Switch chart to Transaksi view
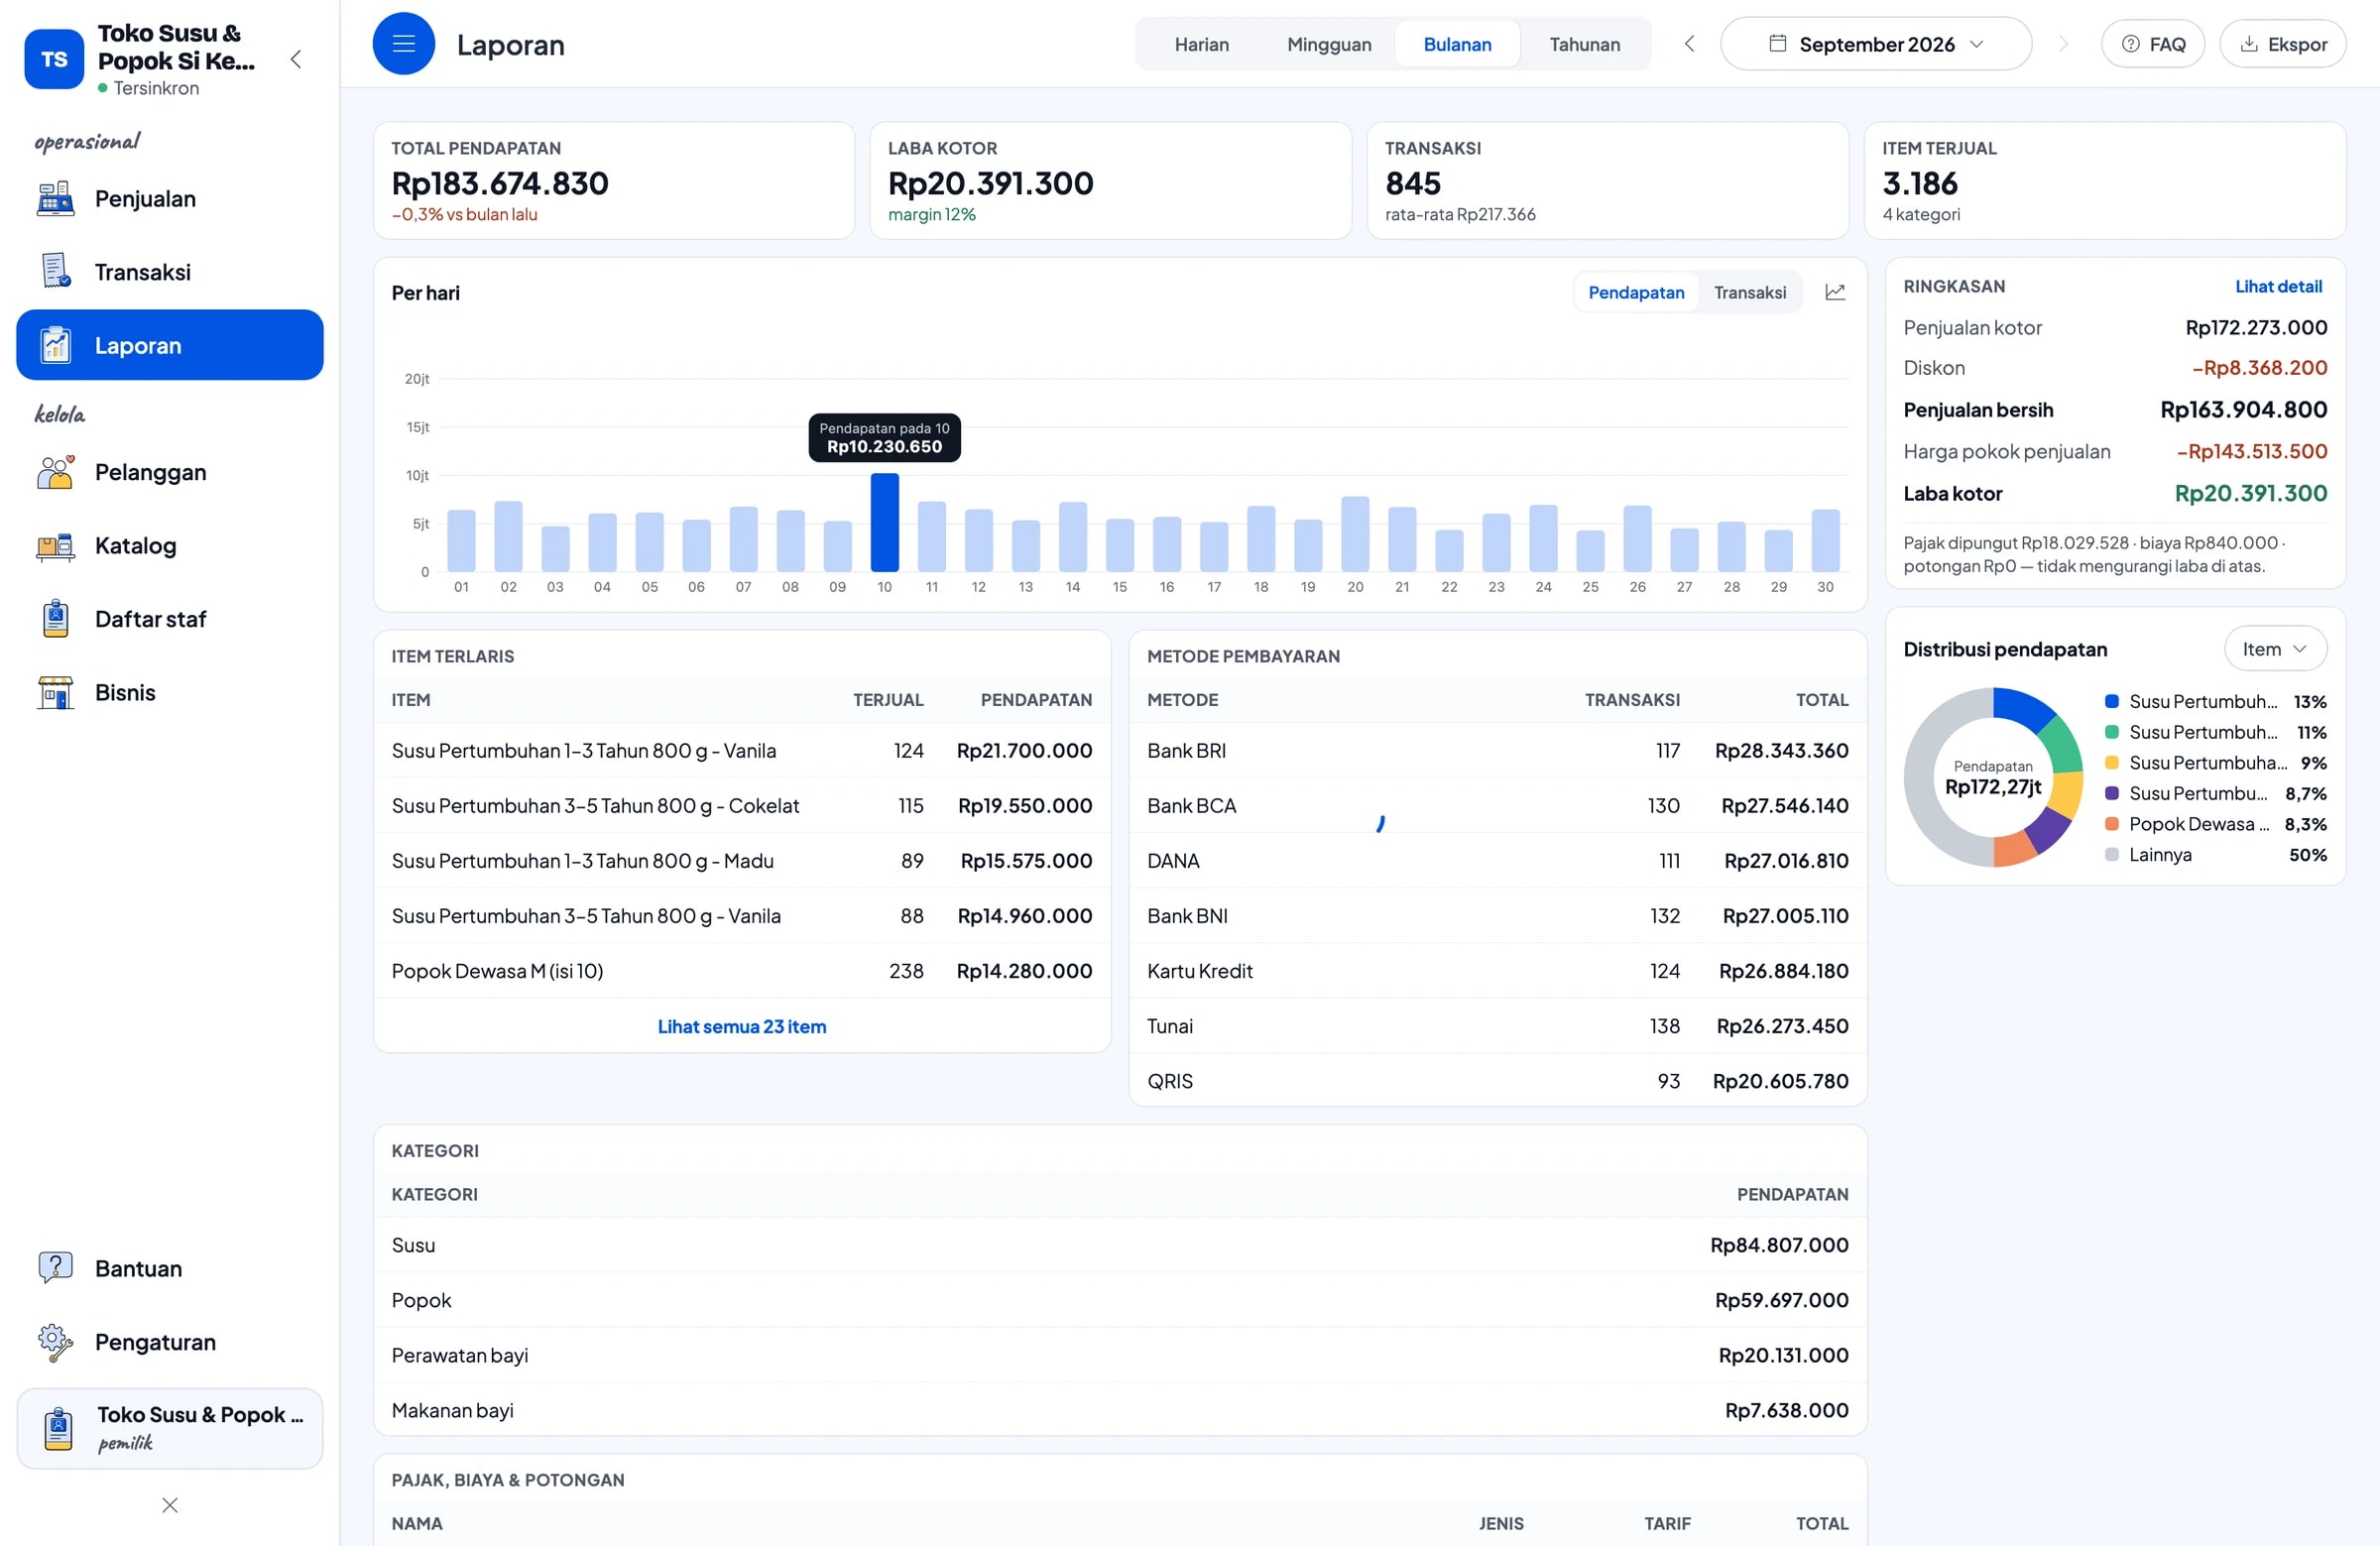Viewport: 2380px width, 1546px height. (x=1750, y=292)
